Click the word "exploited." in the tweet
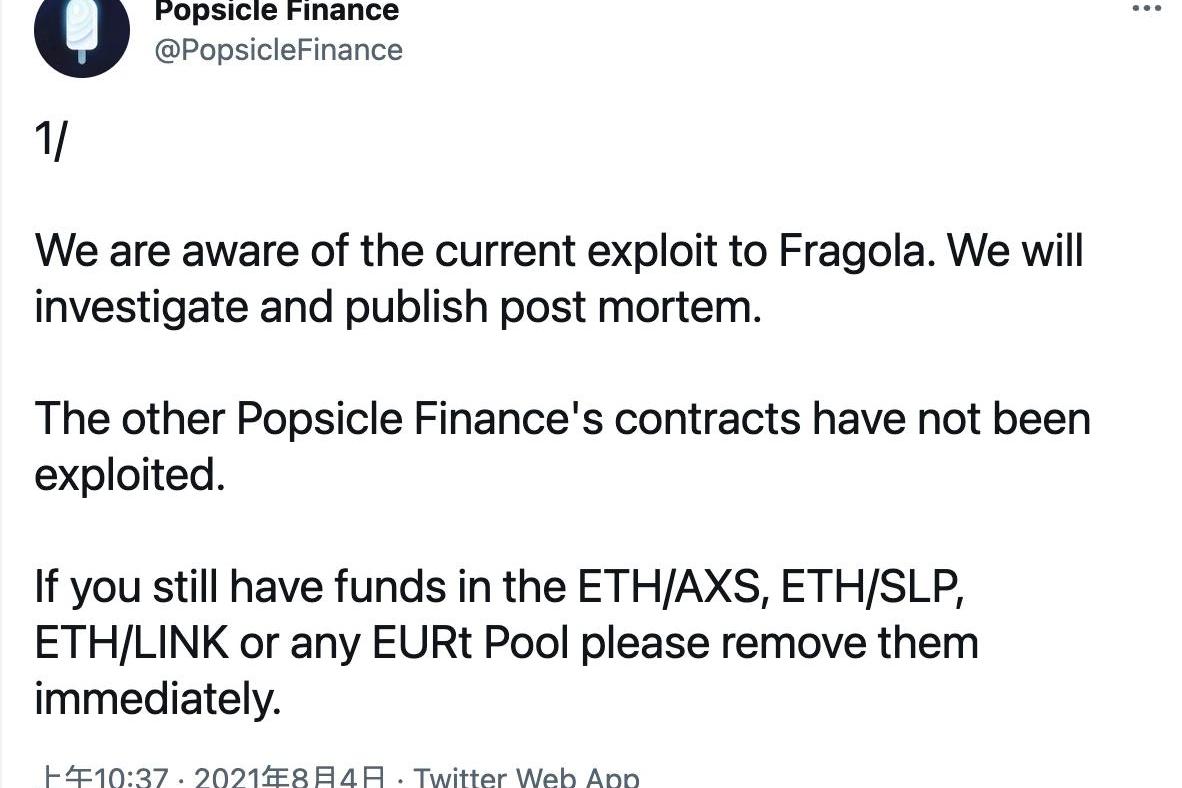 pos(130,475)
